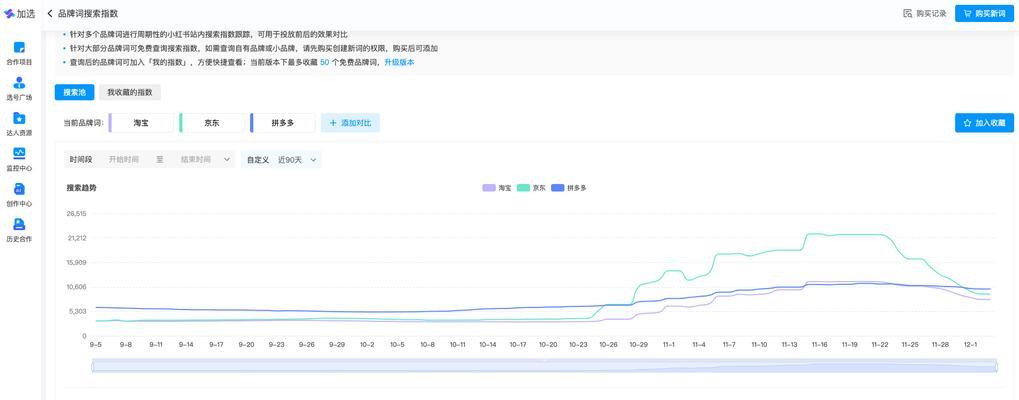The height and width of the screenshot is (400, 1019).
Task: Switch to 我收藏的指数 tab
Action: click(130, 92)
